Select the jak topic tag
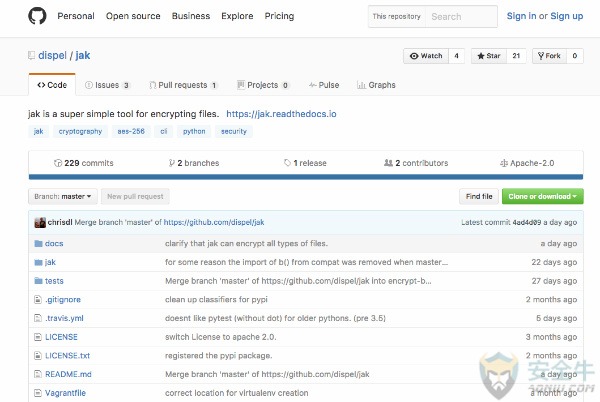This screenshot has height=402, width=600. (38, 132)
